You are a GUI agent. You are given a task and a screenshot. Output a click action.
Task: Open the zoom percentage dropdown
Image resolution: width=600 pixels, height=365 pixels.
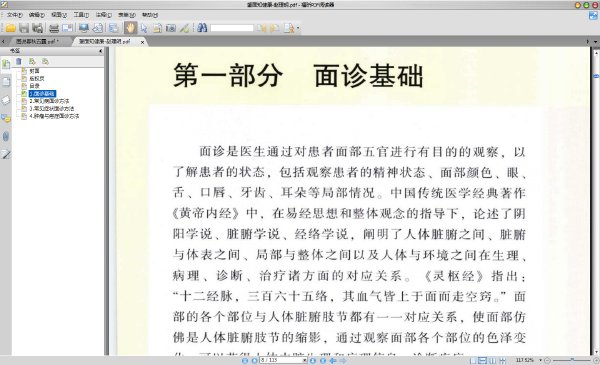coord(541,360)
